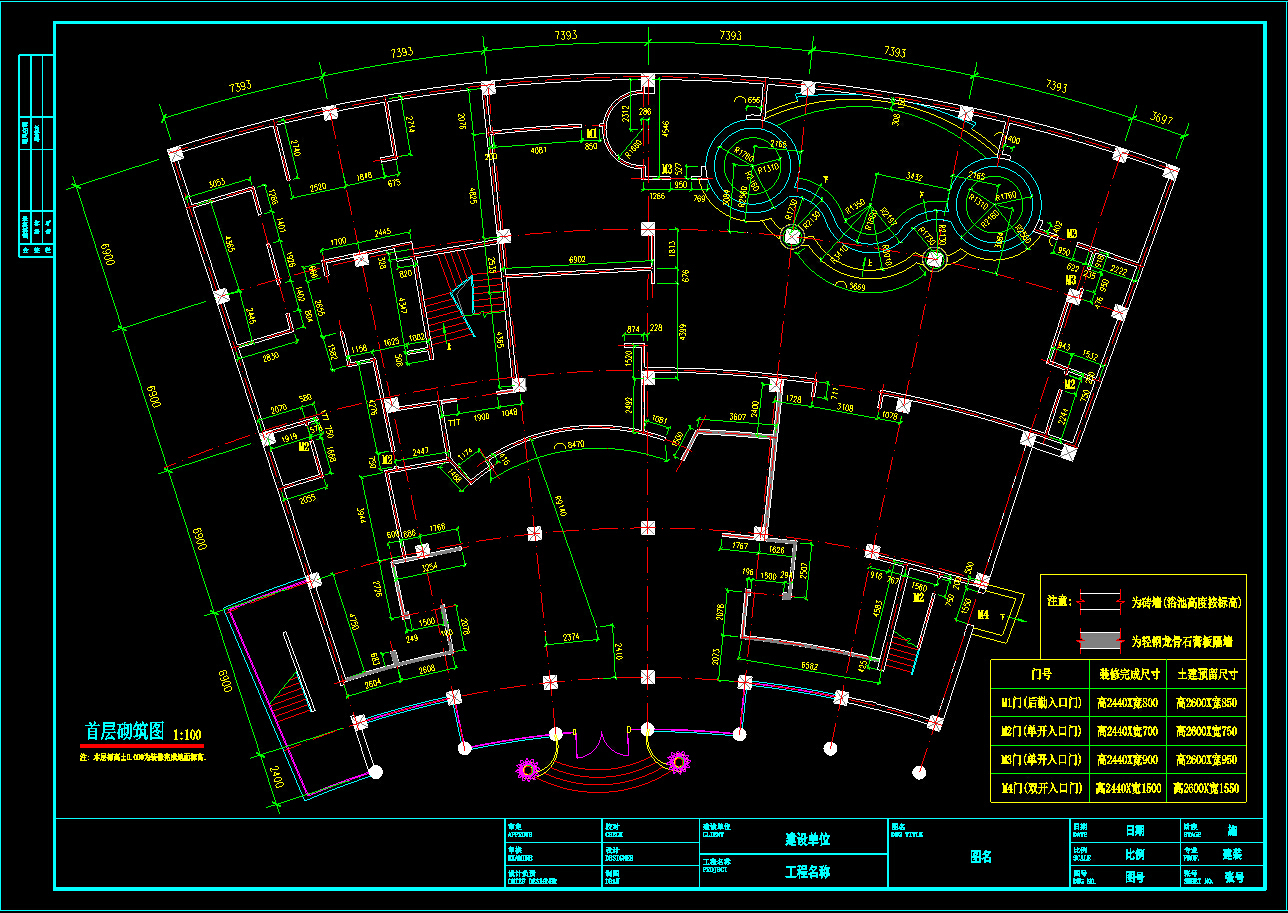This screenshot has width=1288, height=913.
Task: Click the drawing title '首层砌筑图'
Action: (124, 731)
